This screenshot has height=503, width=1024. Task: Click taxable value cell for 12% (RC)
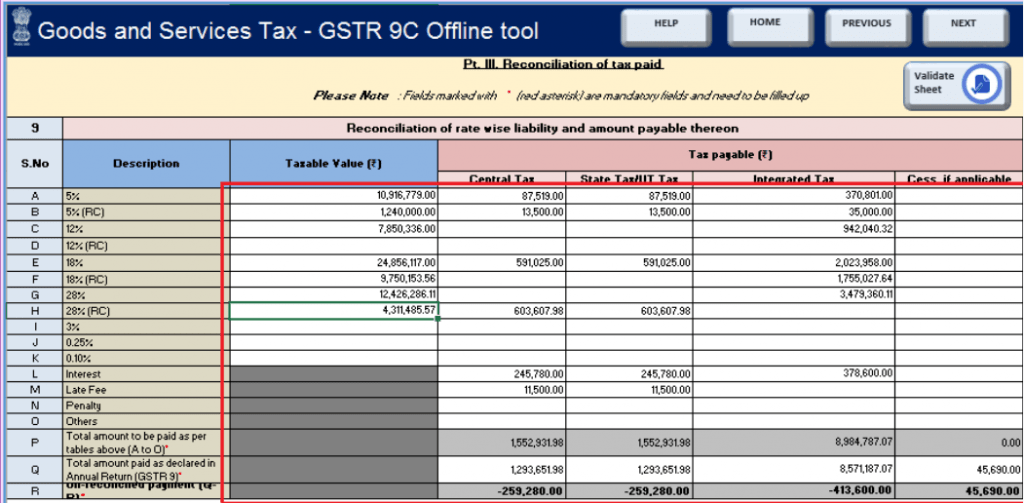coord(334,246)
